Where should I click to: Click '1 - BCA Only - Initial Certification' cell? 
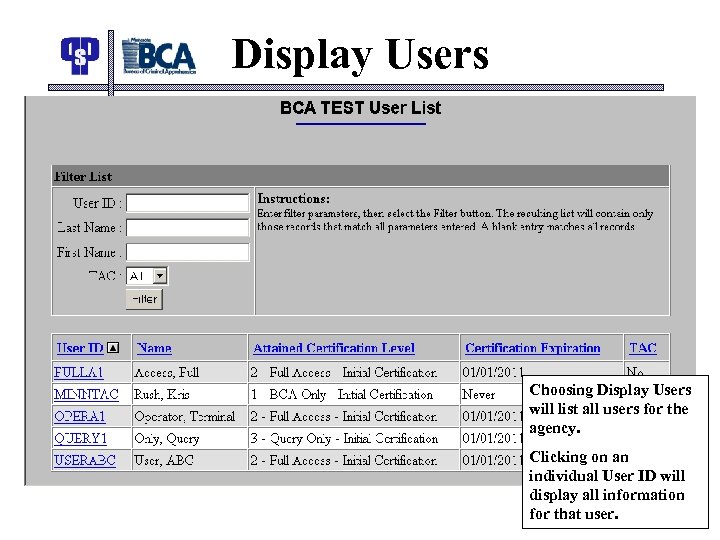[353, 394]
